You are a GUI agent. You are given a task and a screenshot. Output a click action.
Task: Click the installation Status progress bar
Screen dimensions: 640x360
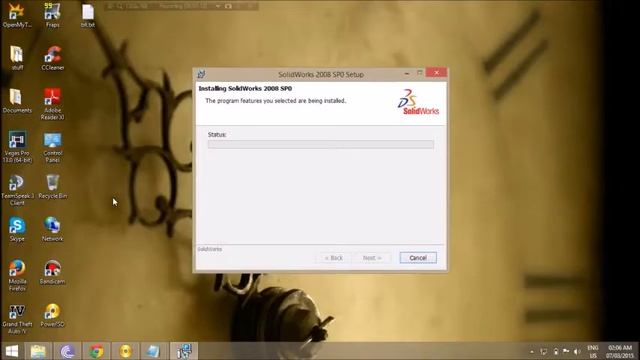(321, 144)
